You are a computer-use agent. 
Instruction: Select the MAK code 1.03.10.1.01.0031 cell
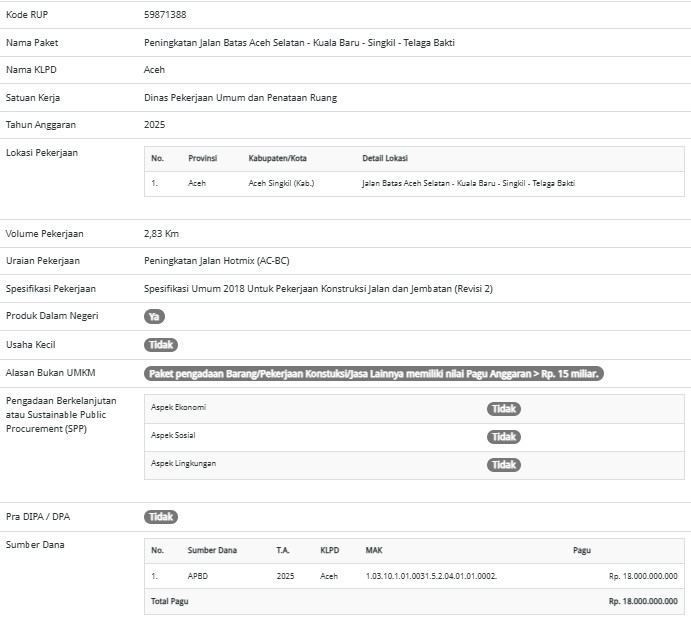pyautogui.click(x=431, y=576)
